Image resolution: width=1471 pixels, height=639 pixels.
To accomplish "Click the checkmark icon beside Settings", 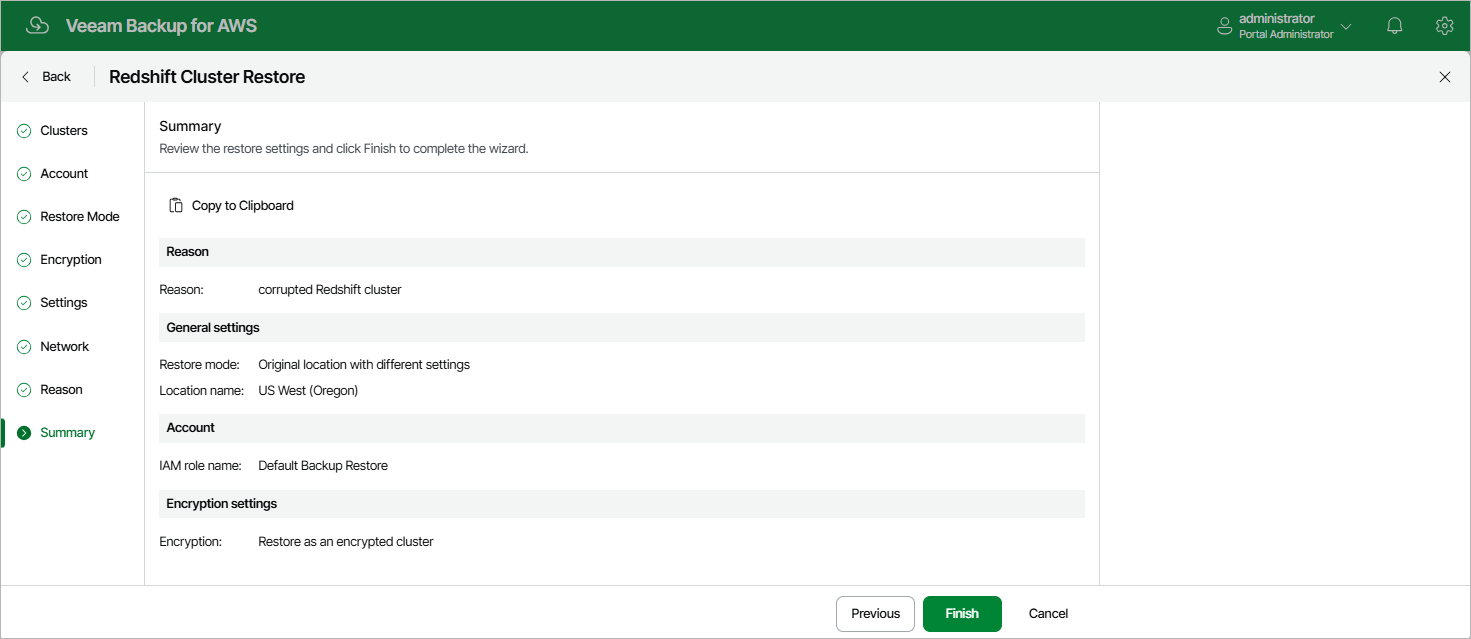I will click(x=24, y=303).
